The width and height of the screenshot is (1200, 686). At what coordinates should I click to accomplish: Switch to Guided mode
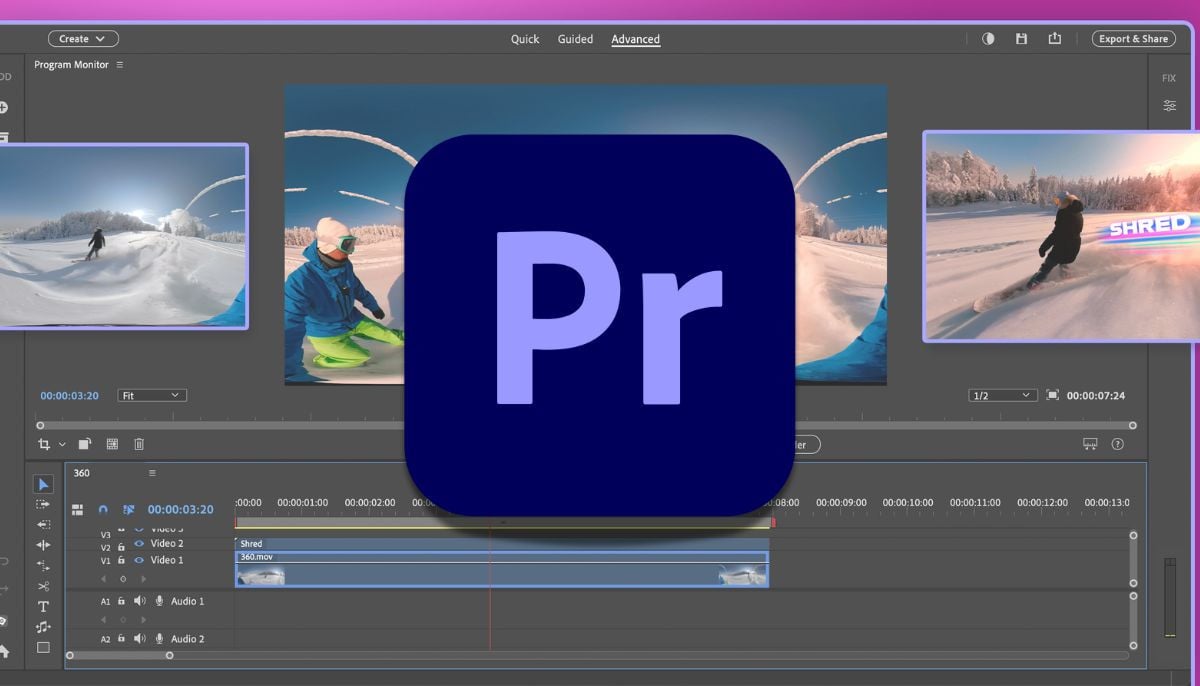tap(575, 39)
